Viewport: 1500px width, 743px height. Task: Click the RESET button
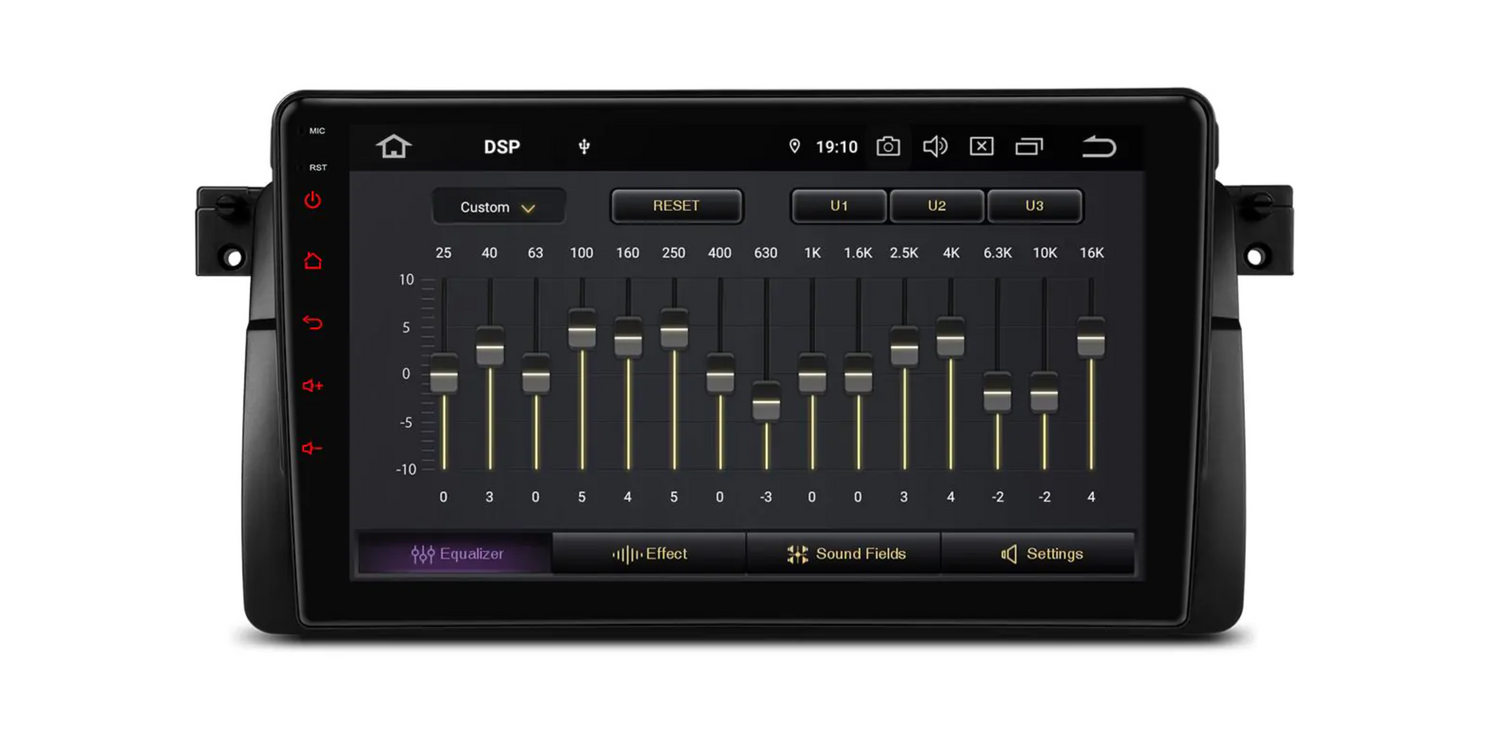tap(676, 206)
